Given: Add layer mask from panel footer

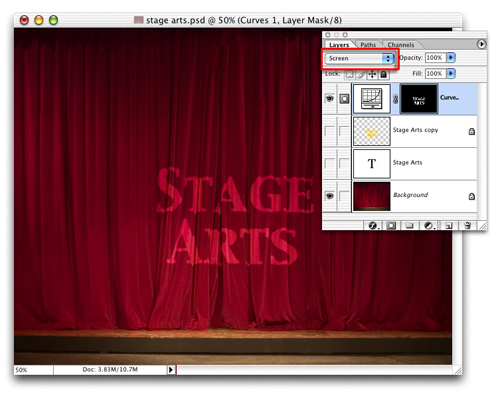Looking at the screenshot, I should 391,226.
